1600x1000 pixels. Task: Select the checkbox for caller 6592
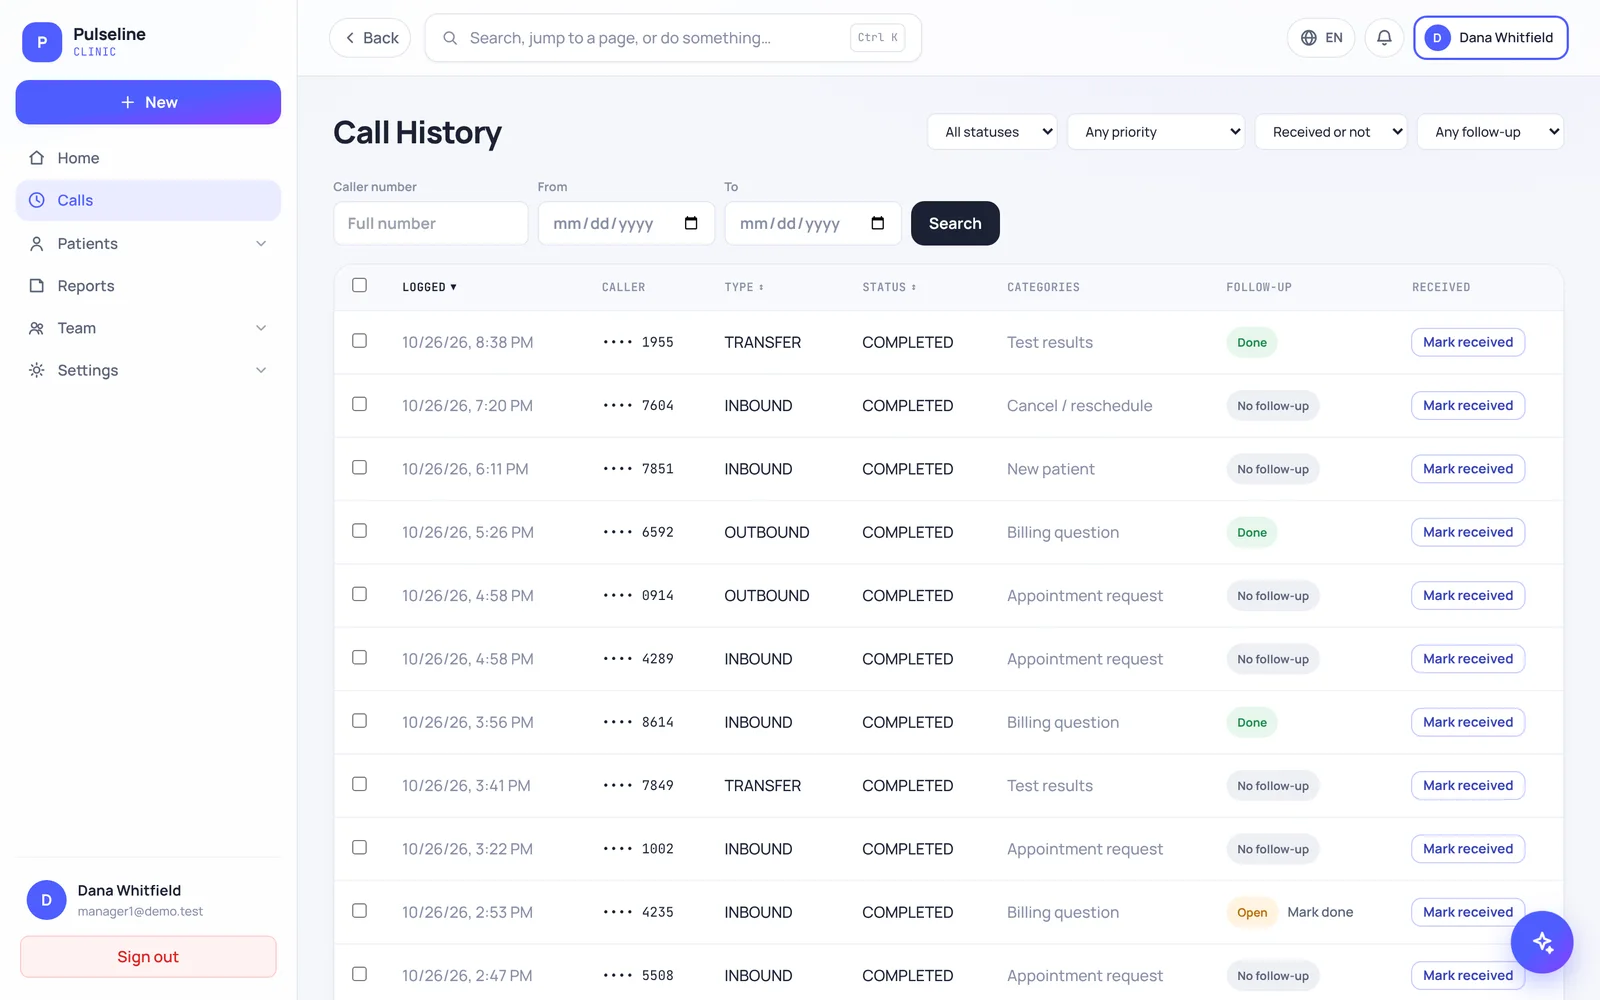[360, 531]
